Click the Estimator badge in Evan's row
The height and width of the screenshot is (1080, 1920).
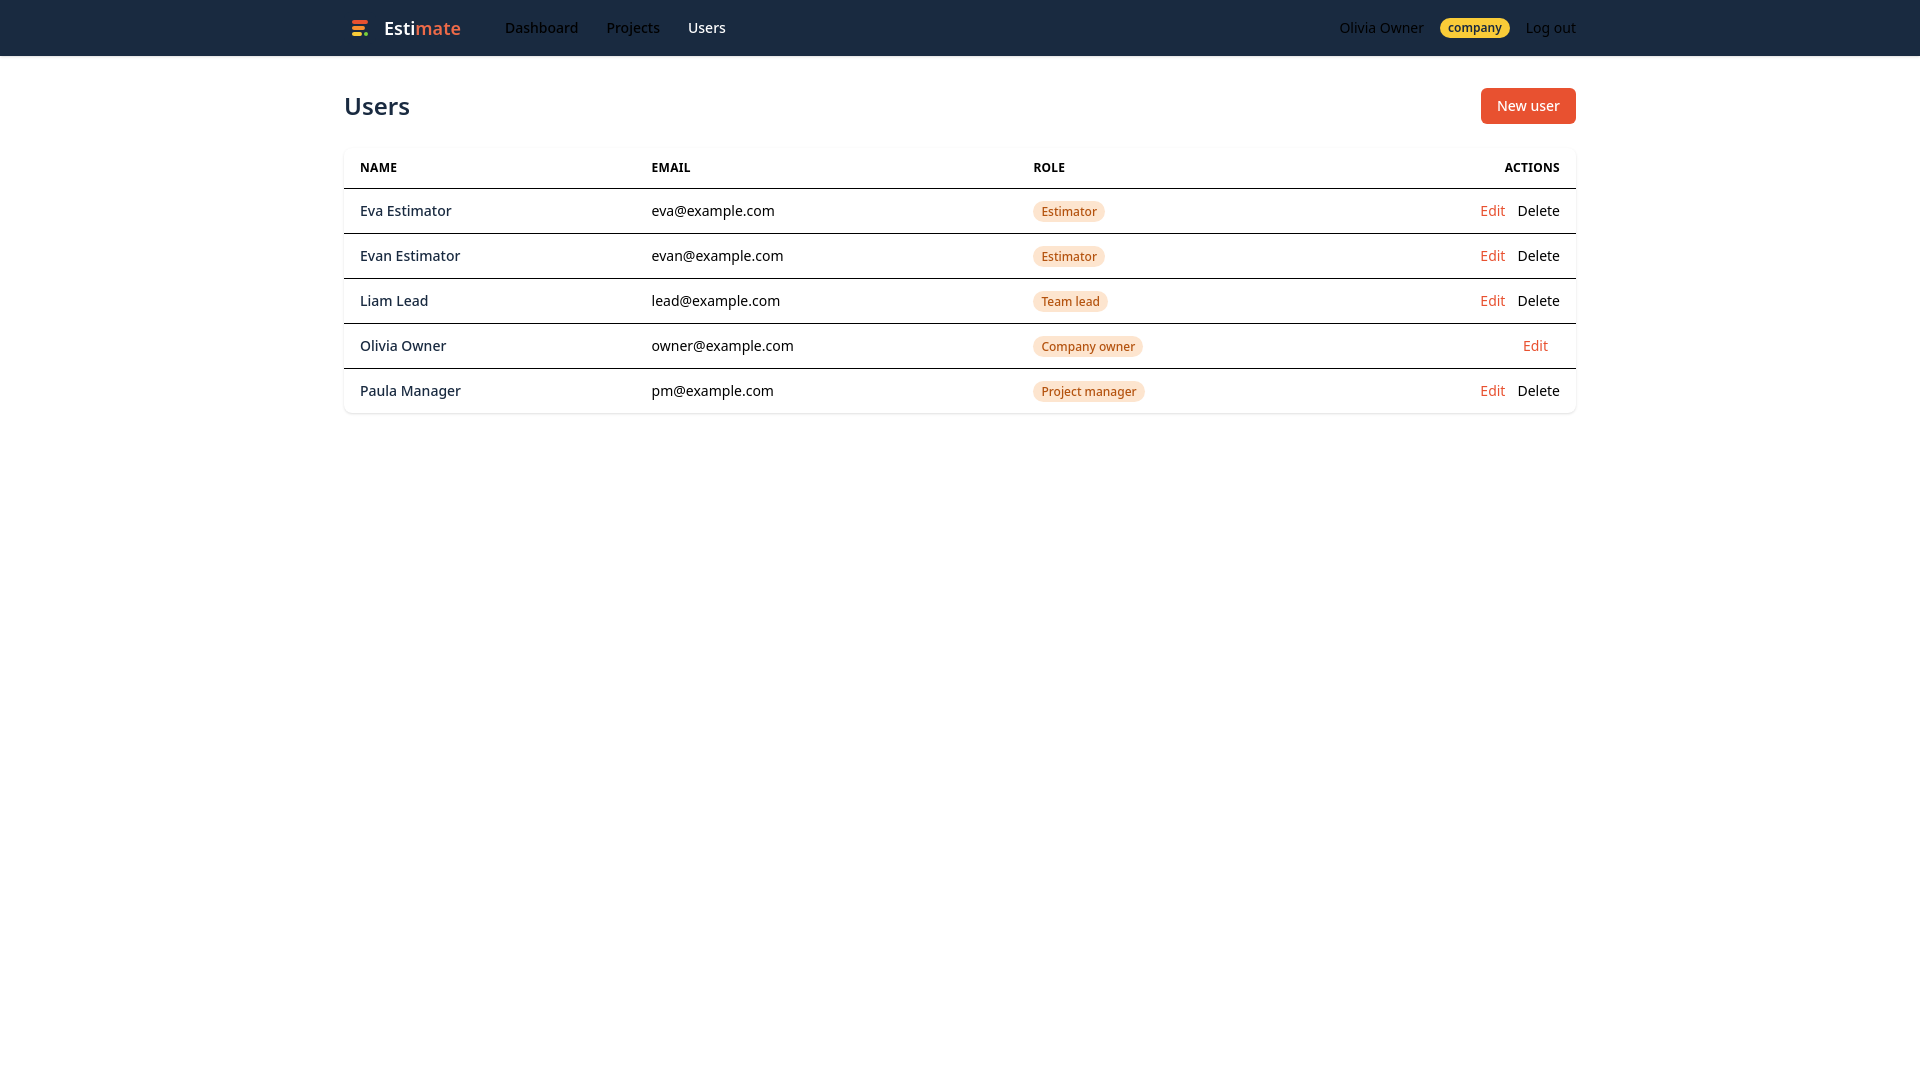point(1069,256)
